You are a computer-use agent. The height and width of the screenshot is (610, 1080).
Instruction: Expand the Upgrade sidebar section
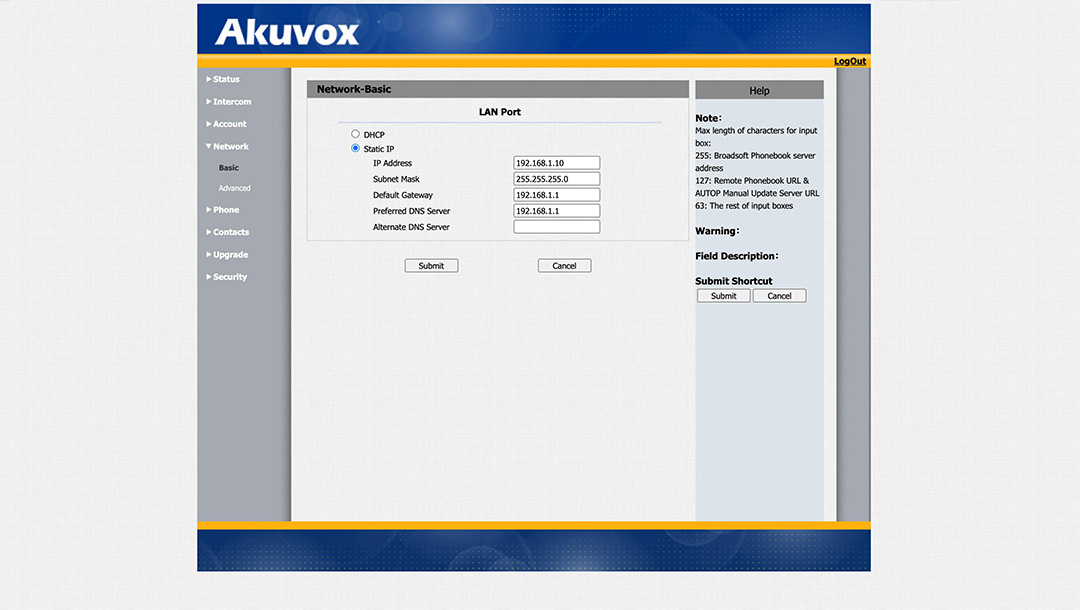[230, 255]
